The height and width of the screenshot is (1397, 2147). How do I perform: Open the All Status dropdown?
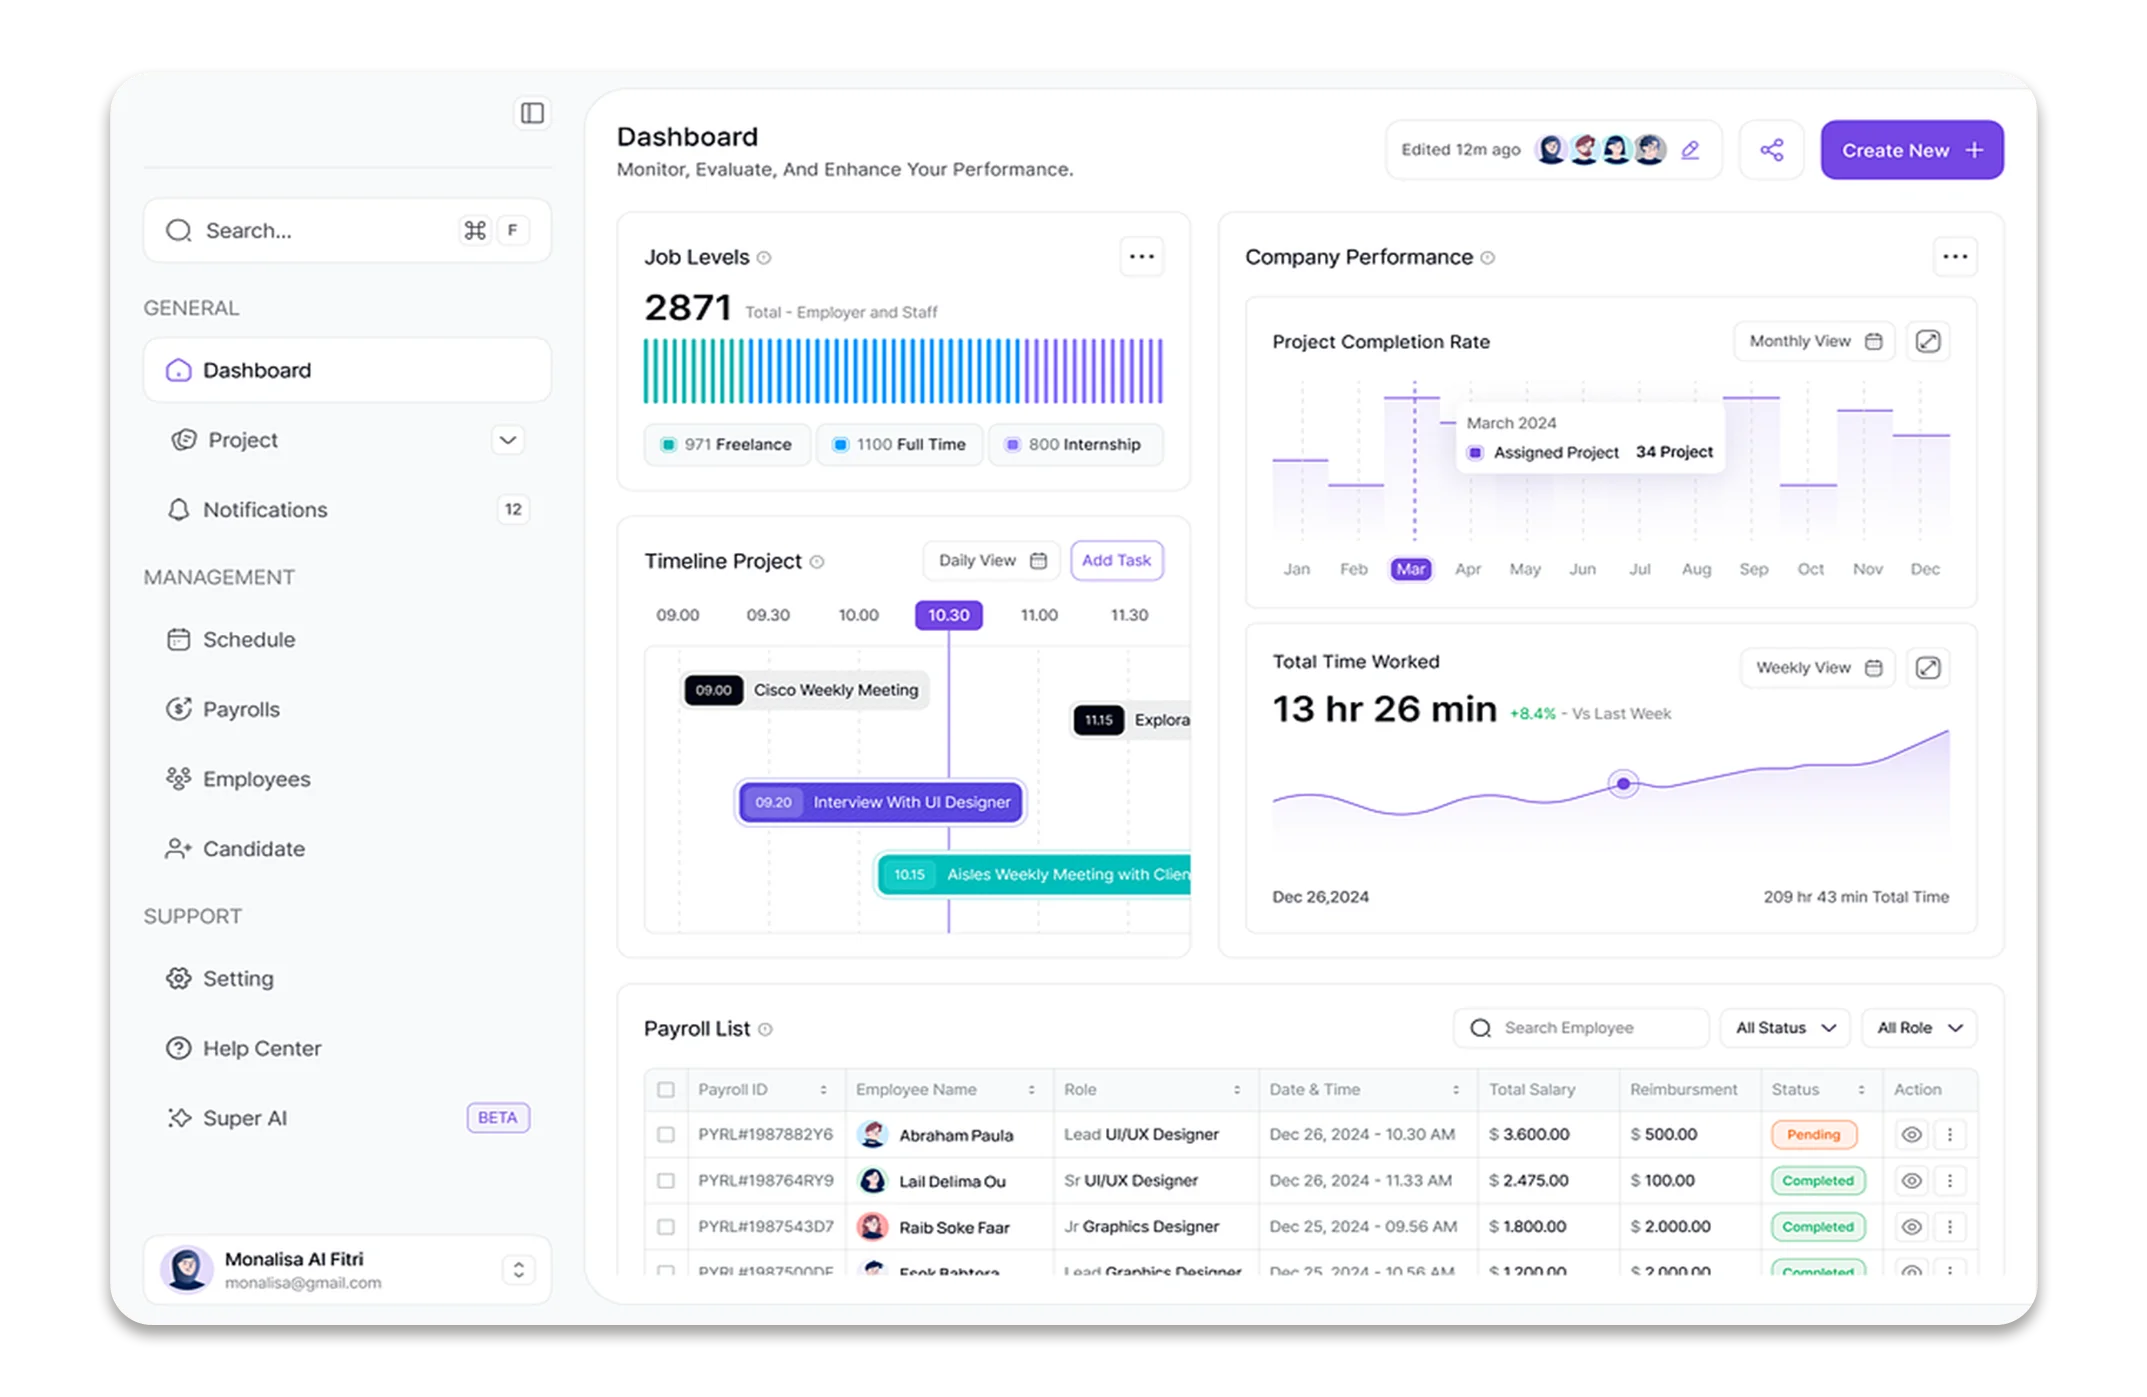pos(1785,1028)
